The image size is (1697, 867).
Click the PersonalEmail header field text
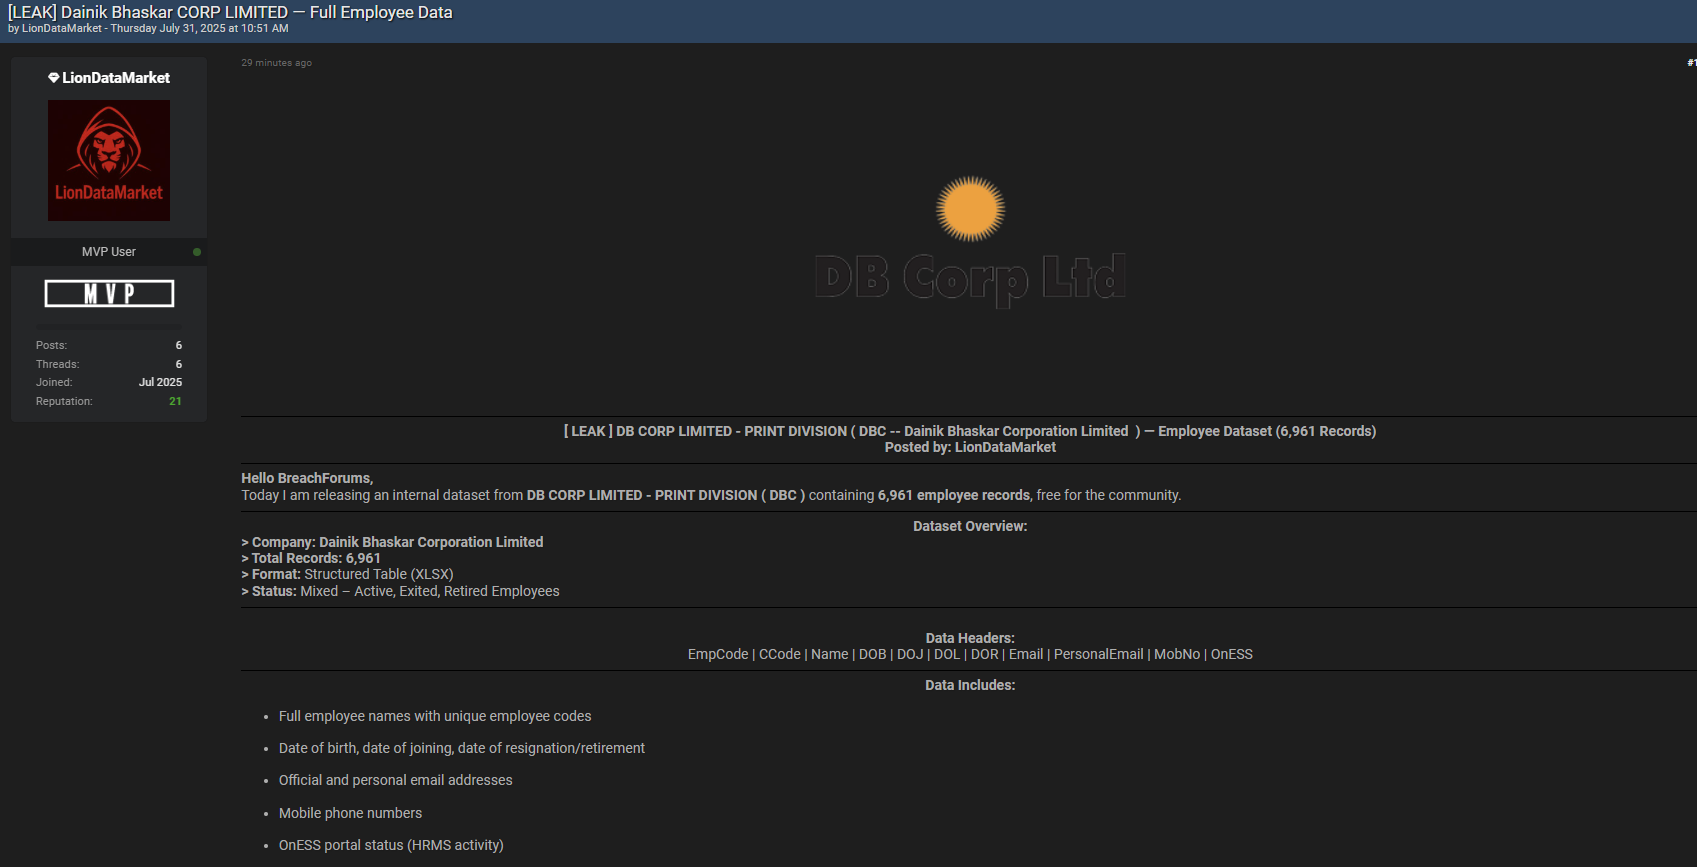[1098, 654]
